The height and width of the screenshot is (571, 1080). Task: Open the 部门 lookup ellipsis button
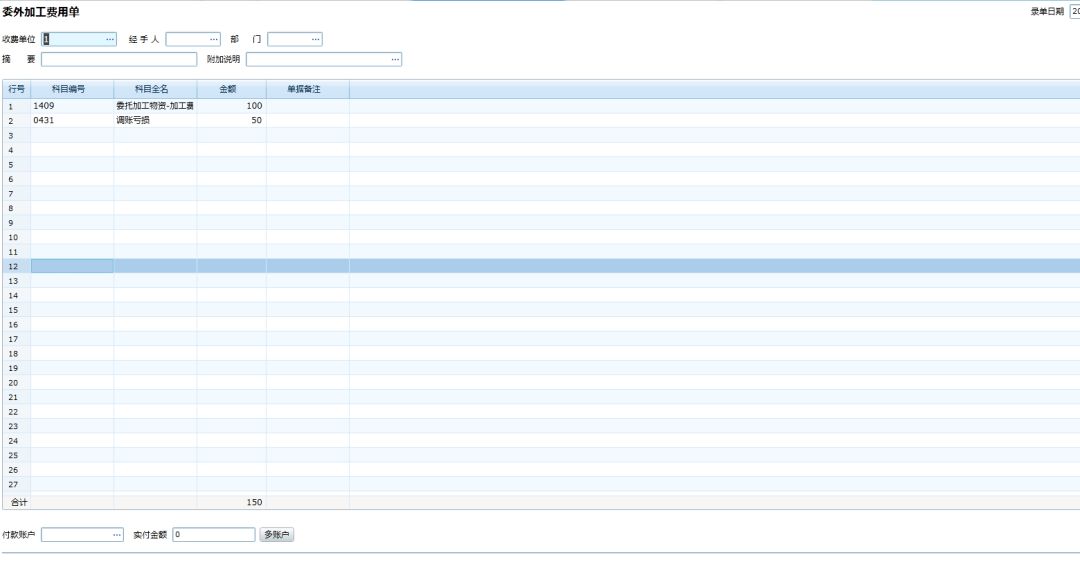pos(315,39)
